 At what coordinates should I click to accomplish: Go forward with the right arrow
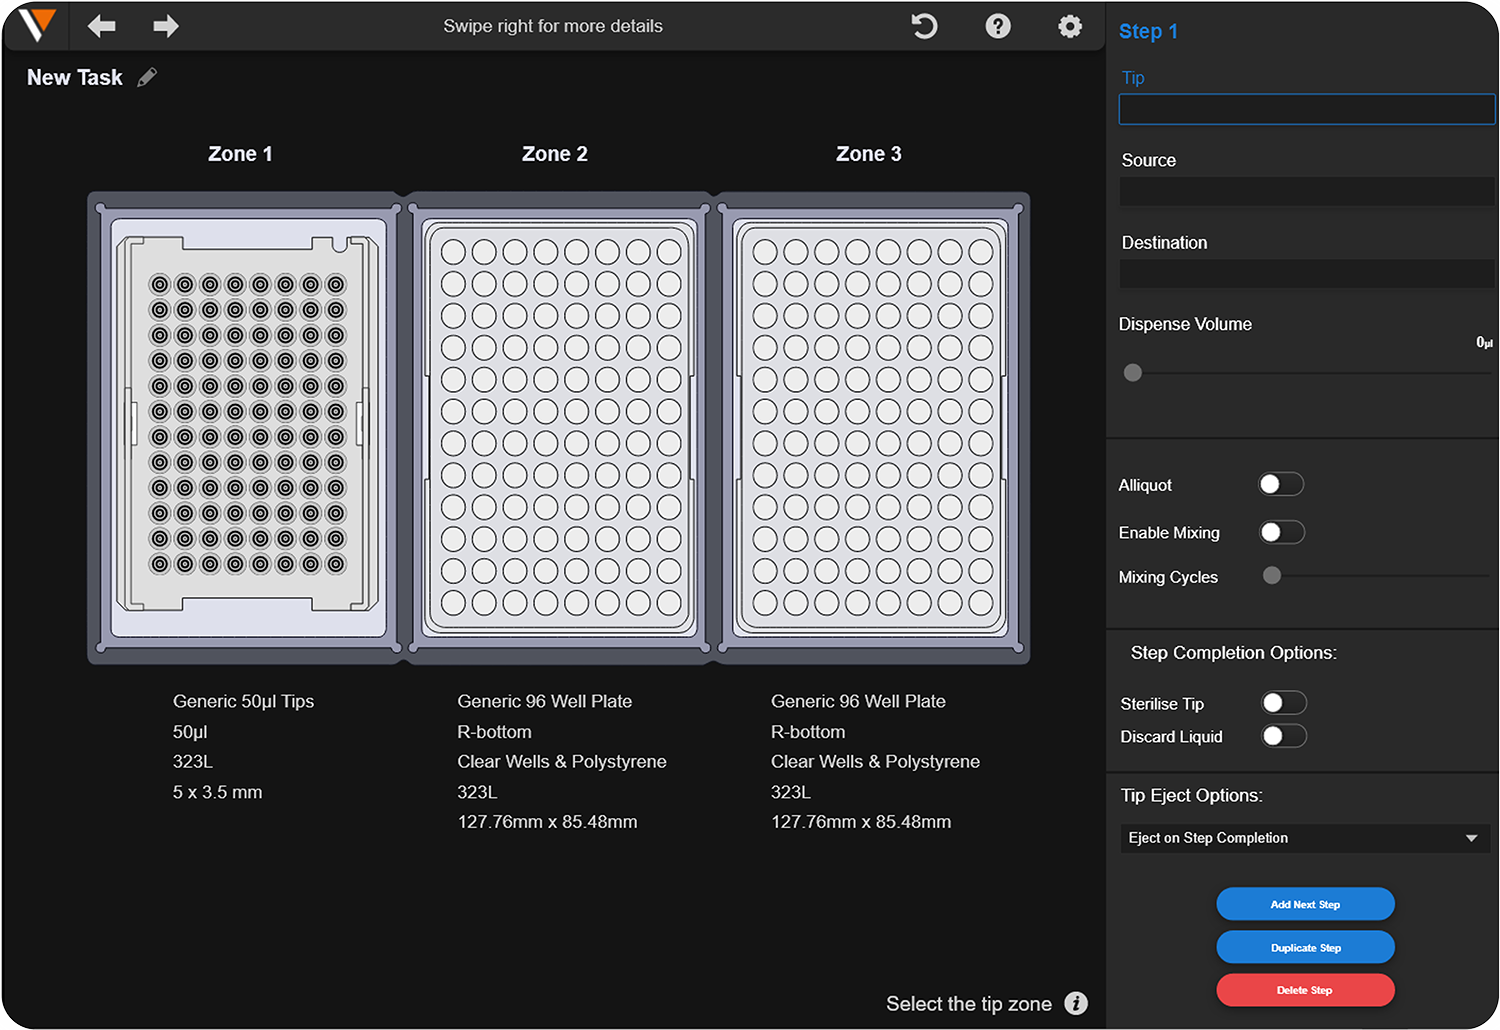click(x=165, y=26)
